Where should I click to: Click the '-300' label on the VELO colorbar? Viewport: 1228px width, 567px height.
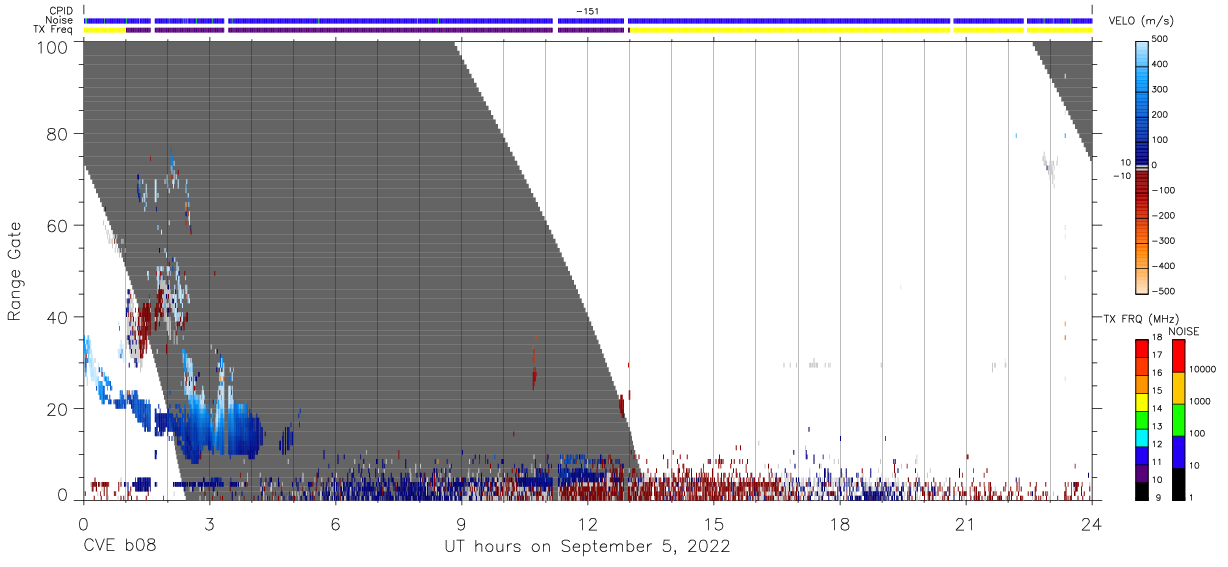1164,241
